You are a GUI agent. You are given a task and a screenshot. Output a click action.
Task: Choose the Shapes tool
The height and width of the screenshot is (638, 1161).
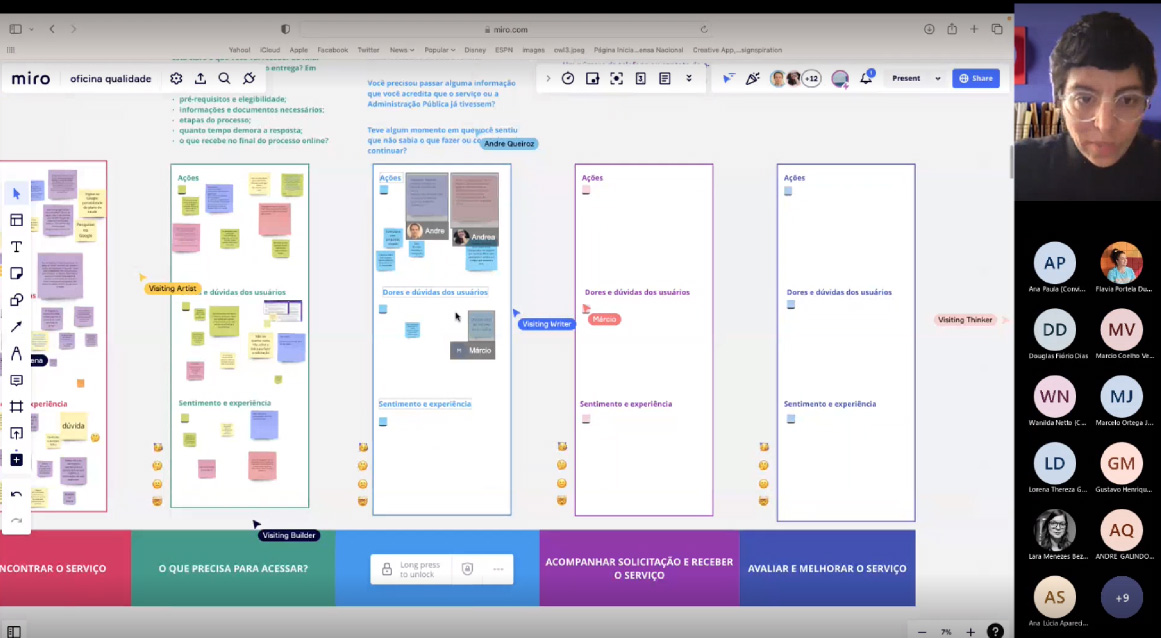click(16, 300)
